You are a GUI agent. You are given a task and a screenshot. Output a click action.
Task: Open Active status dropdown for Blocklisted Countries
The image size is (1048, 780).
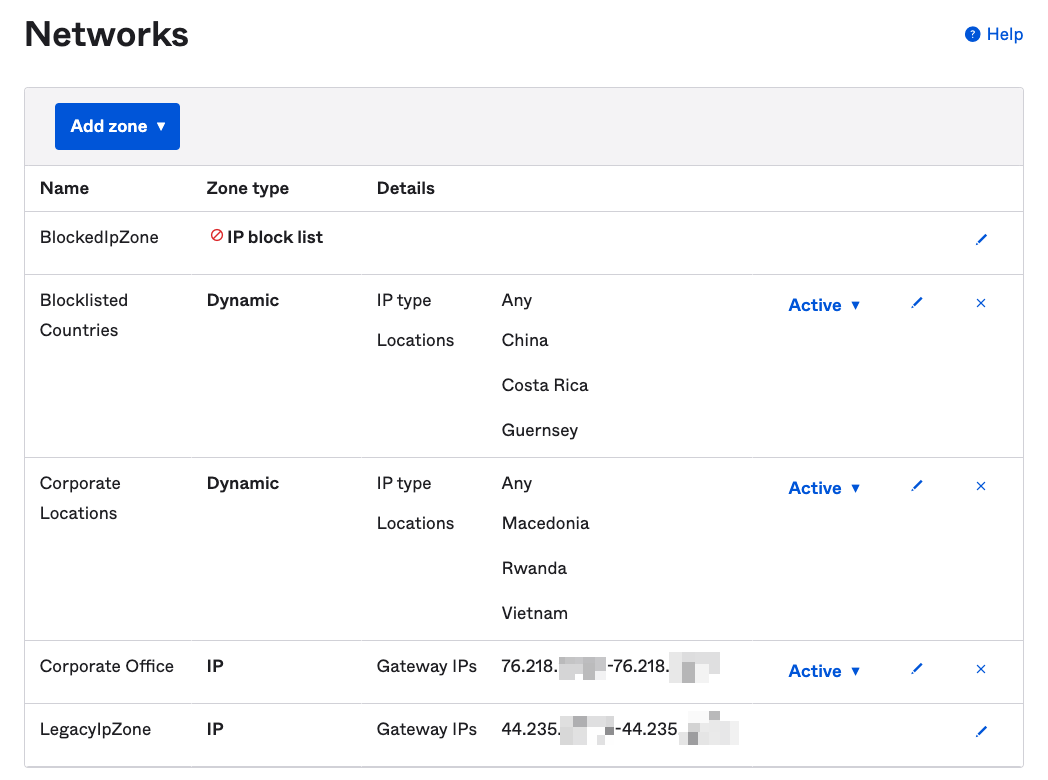tap(824, 305)
